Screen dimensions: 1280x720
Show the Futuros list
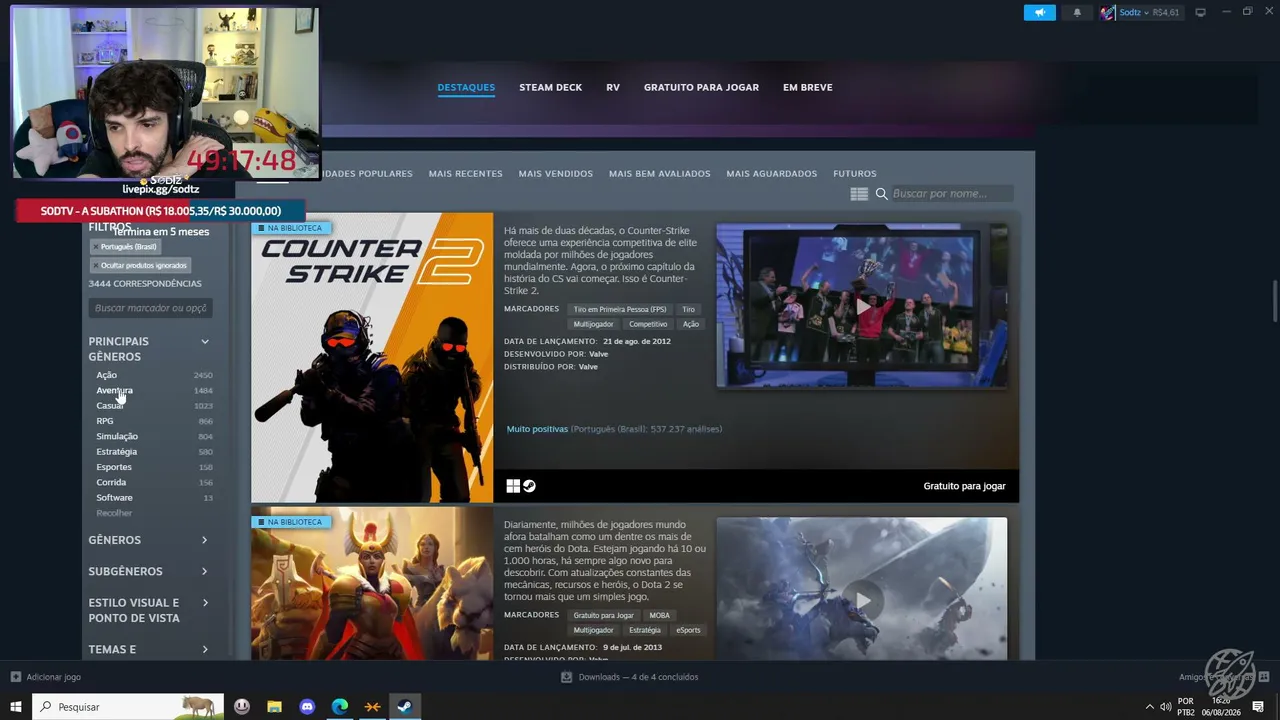(854, 173)
